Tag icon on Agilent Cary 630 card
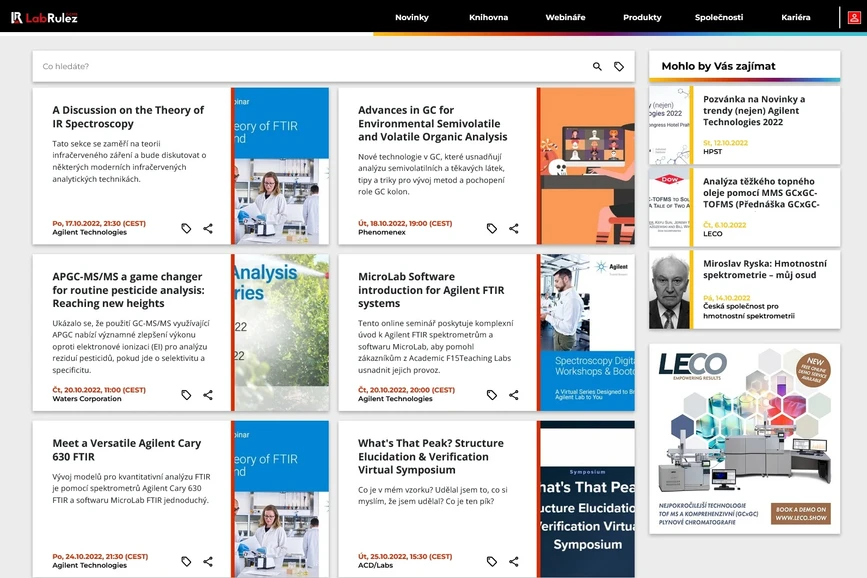The image size is (867, 578). coord(186,561)
